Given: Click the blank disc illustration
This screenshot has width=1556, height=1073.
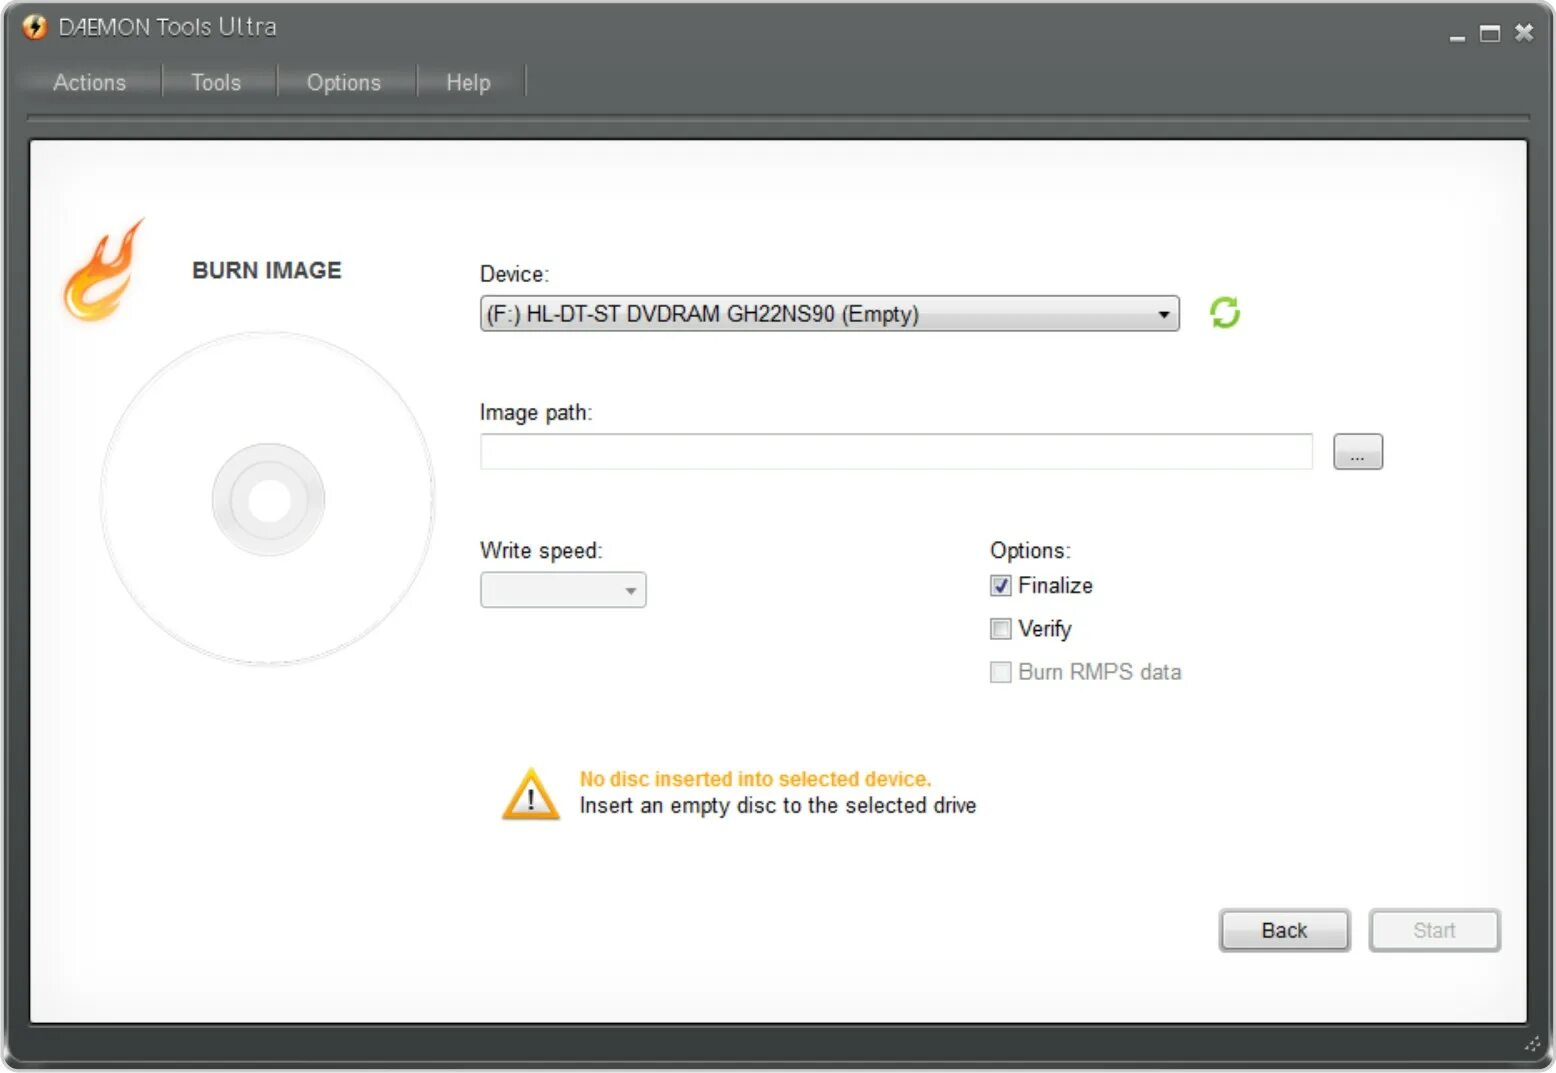Looking at the screenshot, I should [x=268, y=498].
